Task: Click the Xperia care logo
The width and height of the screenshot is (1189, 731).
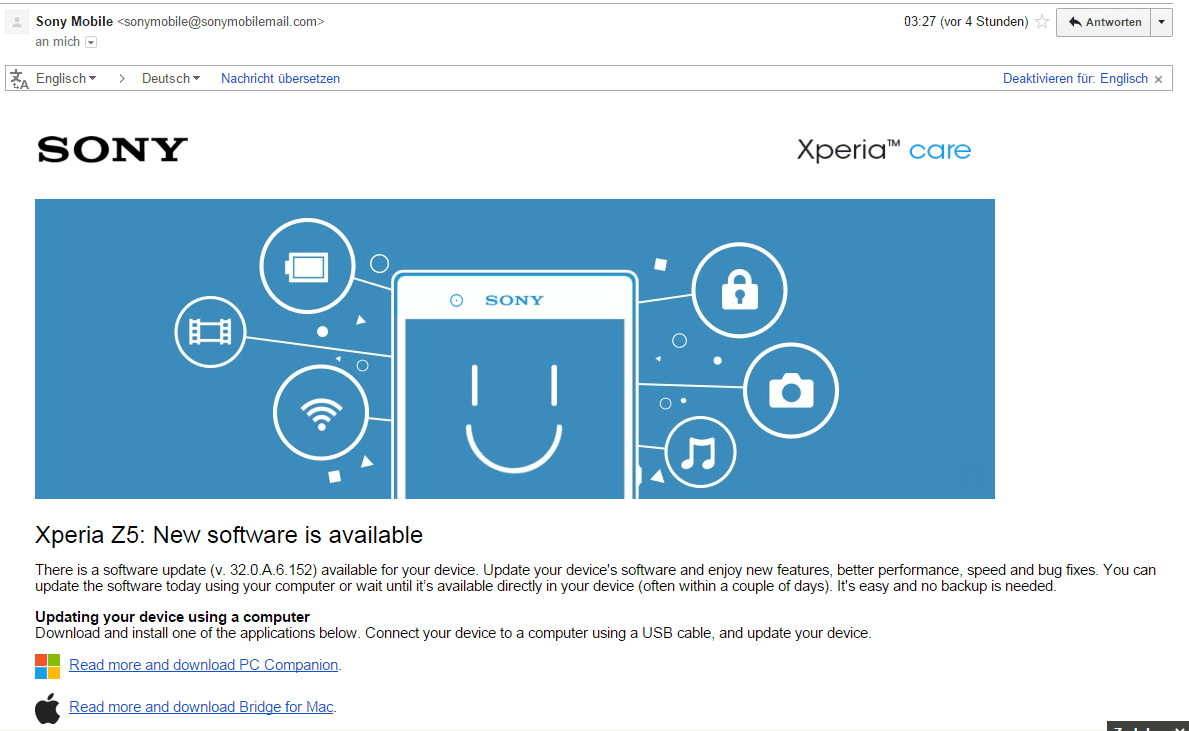Action: [883, 149]
